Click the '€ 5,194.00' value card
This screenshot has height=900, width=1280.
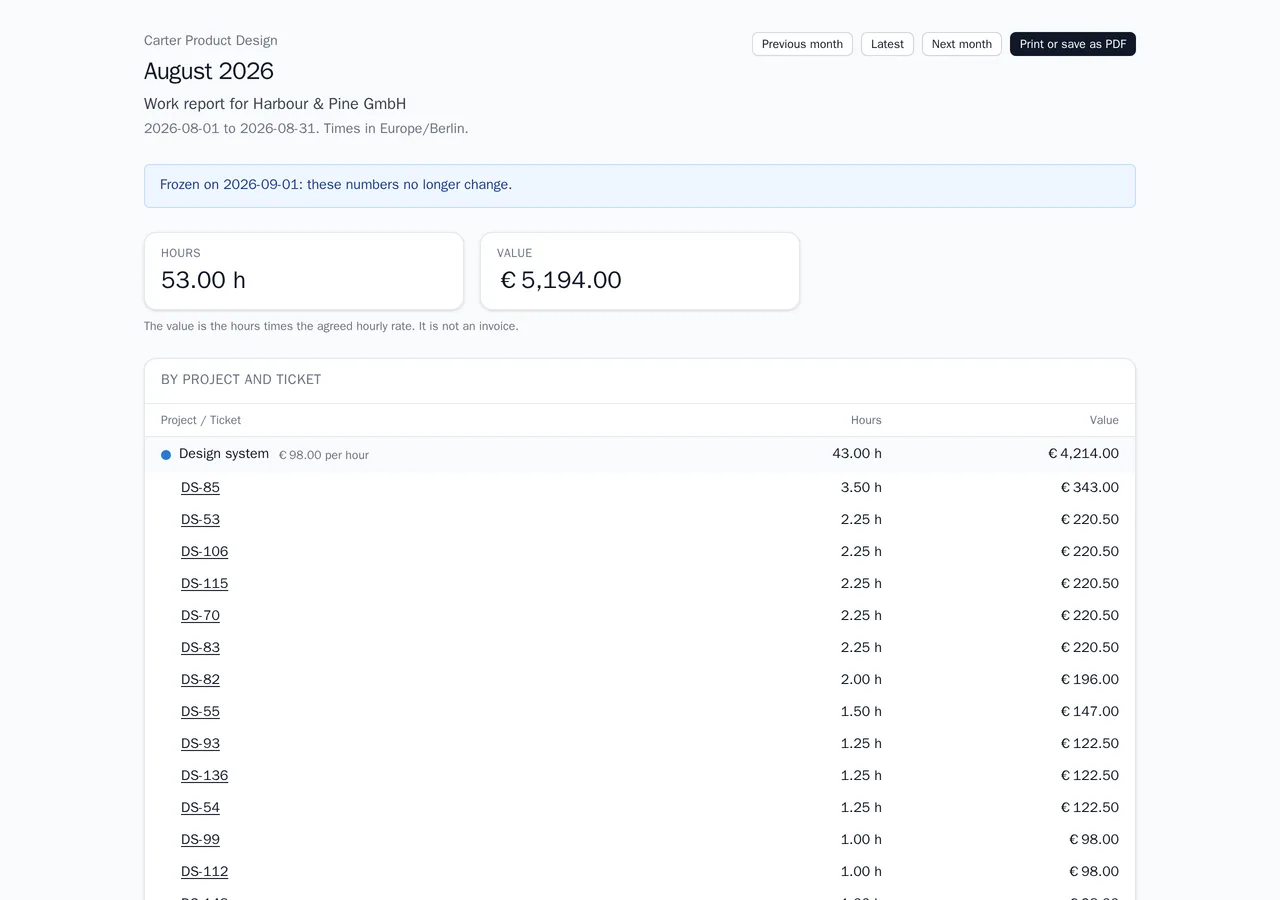pyautogui.click(x=640, y=271)
